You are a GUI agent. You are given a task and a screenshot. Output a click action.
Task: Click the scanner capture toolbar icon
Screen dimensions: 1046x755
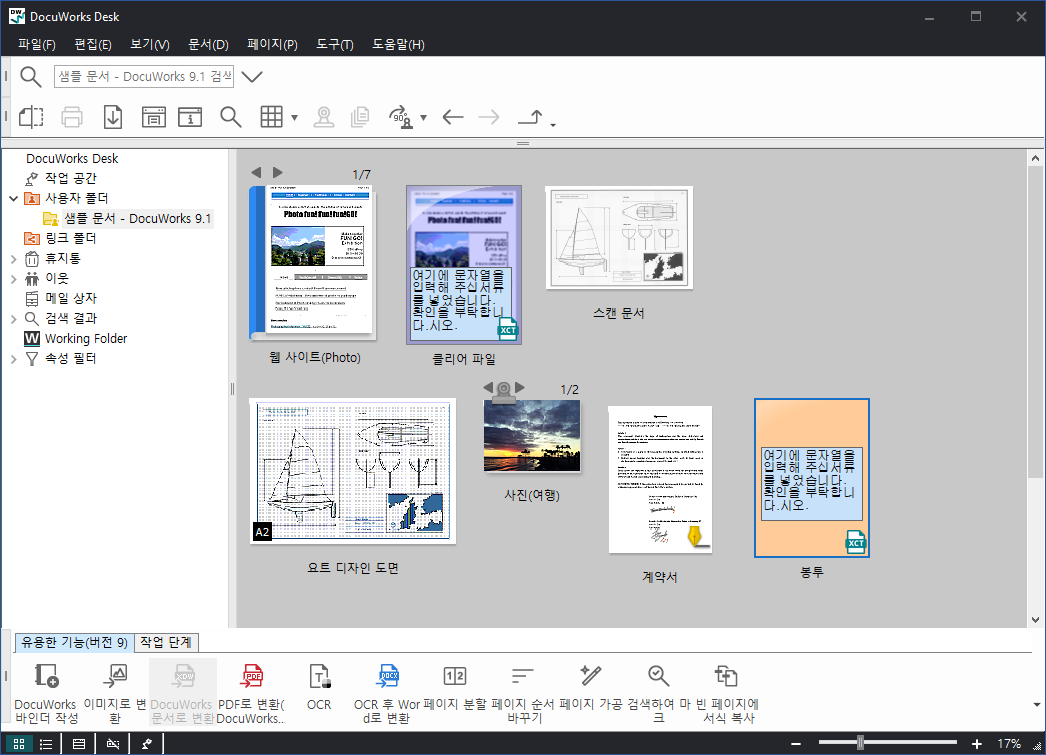pyautogui.click(x=153, y=117)
